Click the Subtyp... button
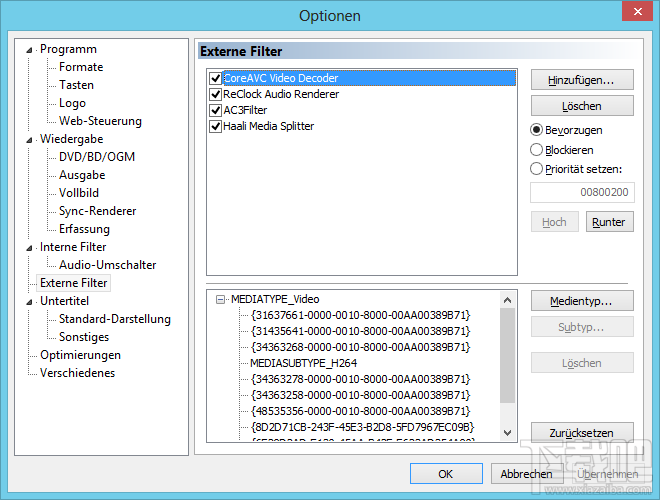Image resolution: width=660 pixels, height=500 pixels. pos(582,327)
